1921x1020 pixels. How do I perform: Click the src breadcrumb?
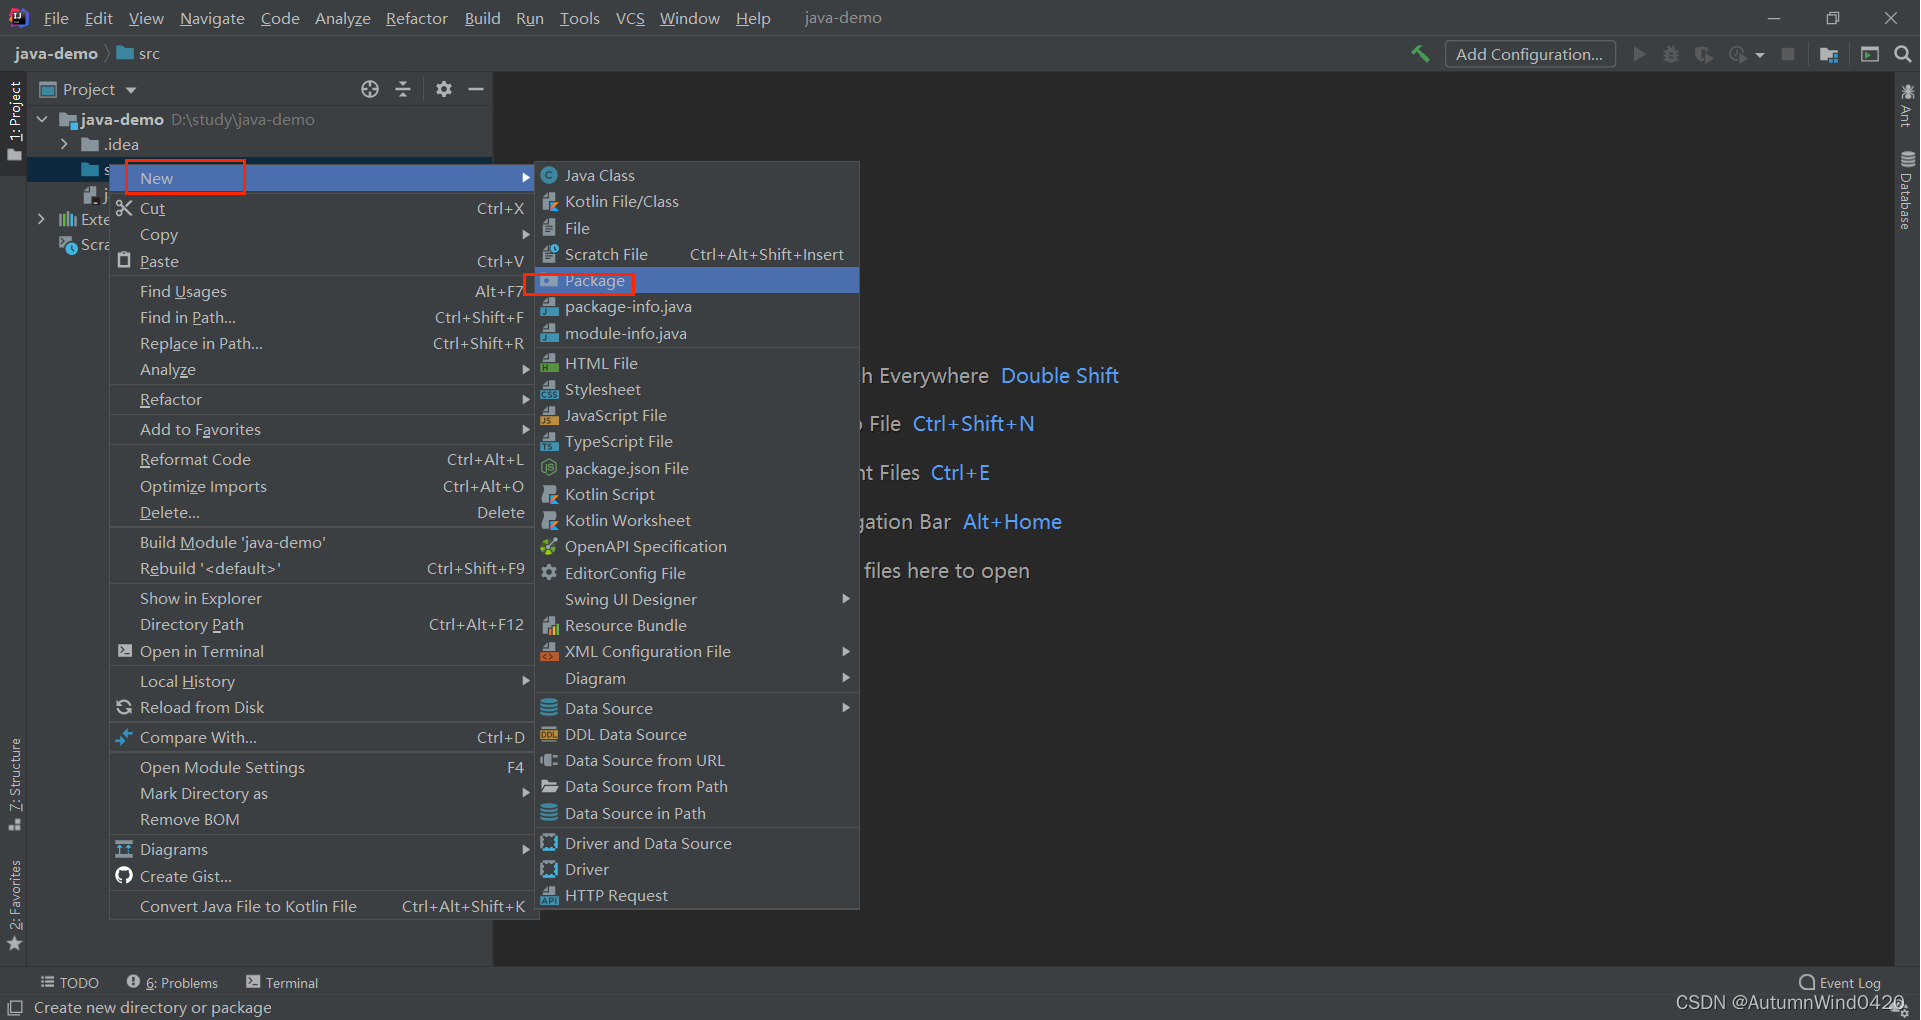[x=138, y=54]
